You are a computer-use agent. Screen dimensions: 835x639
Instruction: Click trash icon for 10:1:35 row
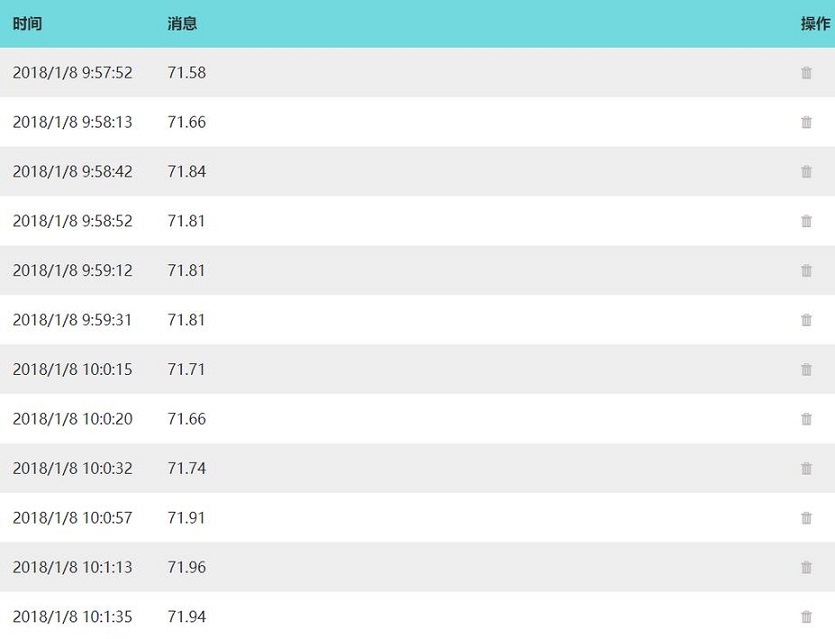[x=806, y=617]
